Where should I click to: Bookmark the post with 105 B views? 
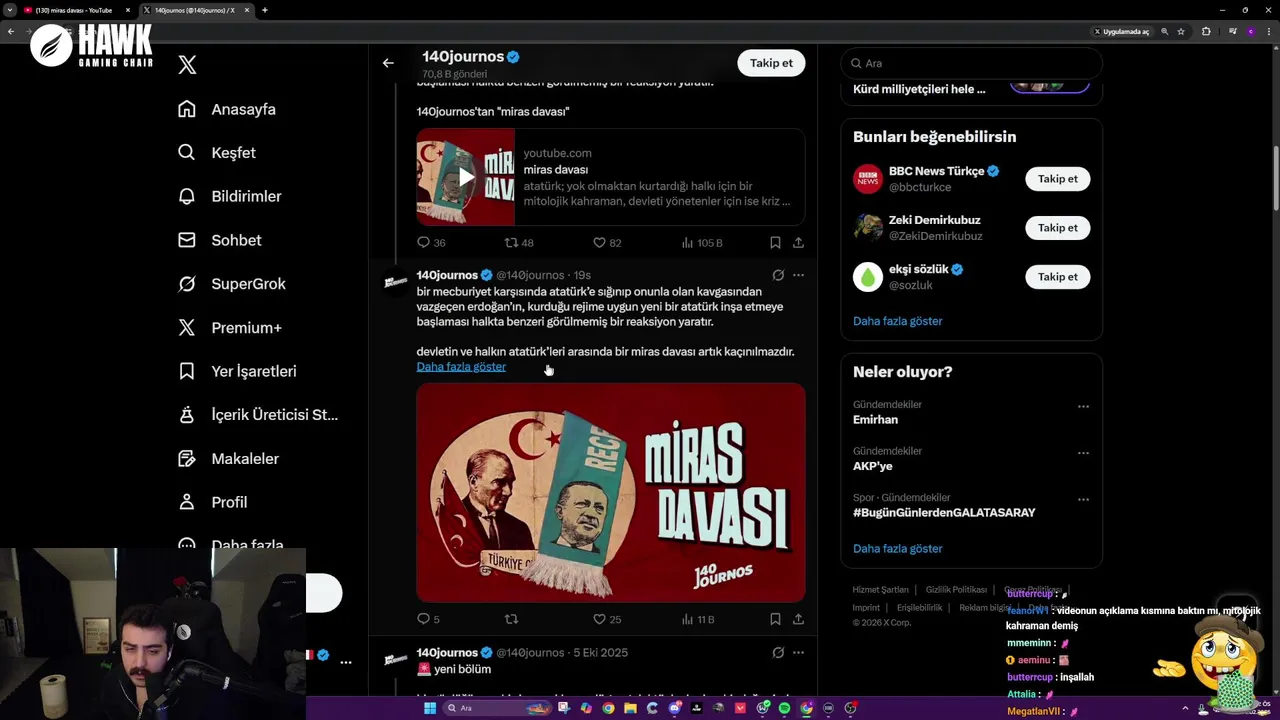tap(775, 243)
